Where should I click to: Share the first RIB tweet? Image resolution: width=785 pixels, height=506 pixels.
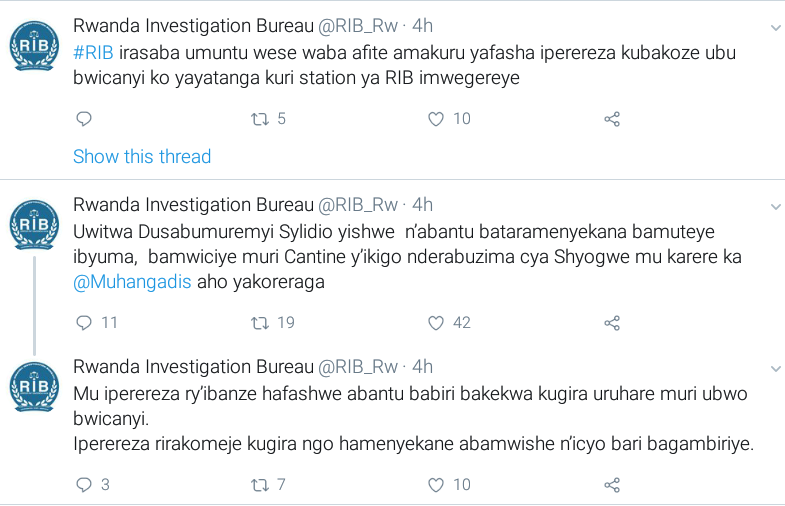(612, 119)
